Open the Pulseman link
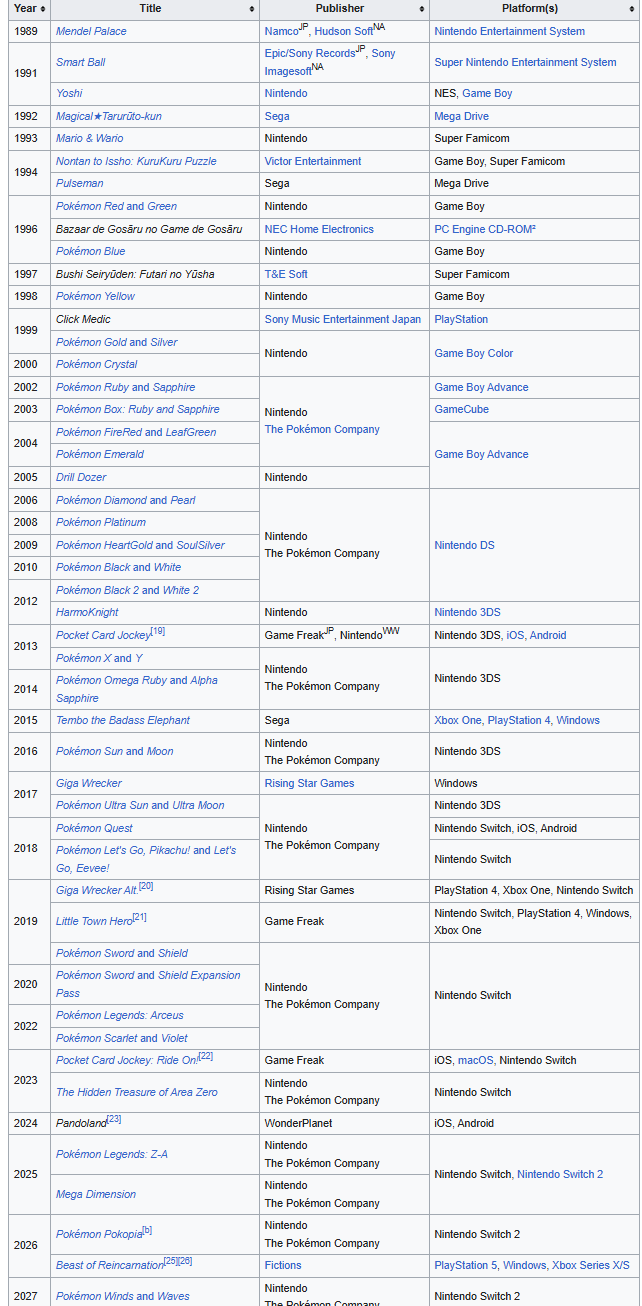Screen dimensions: 642x1306 click(x=80, y=183)
